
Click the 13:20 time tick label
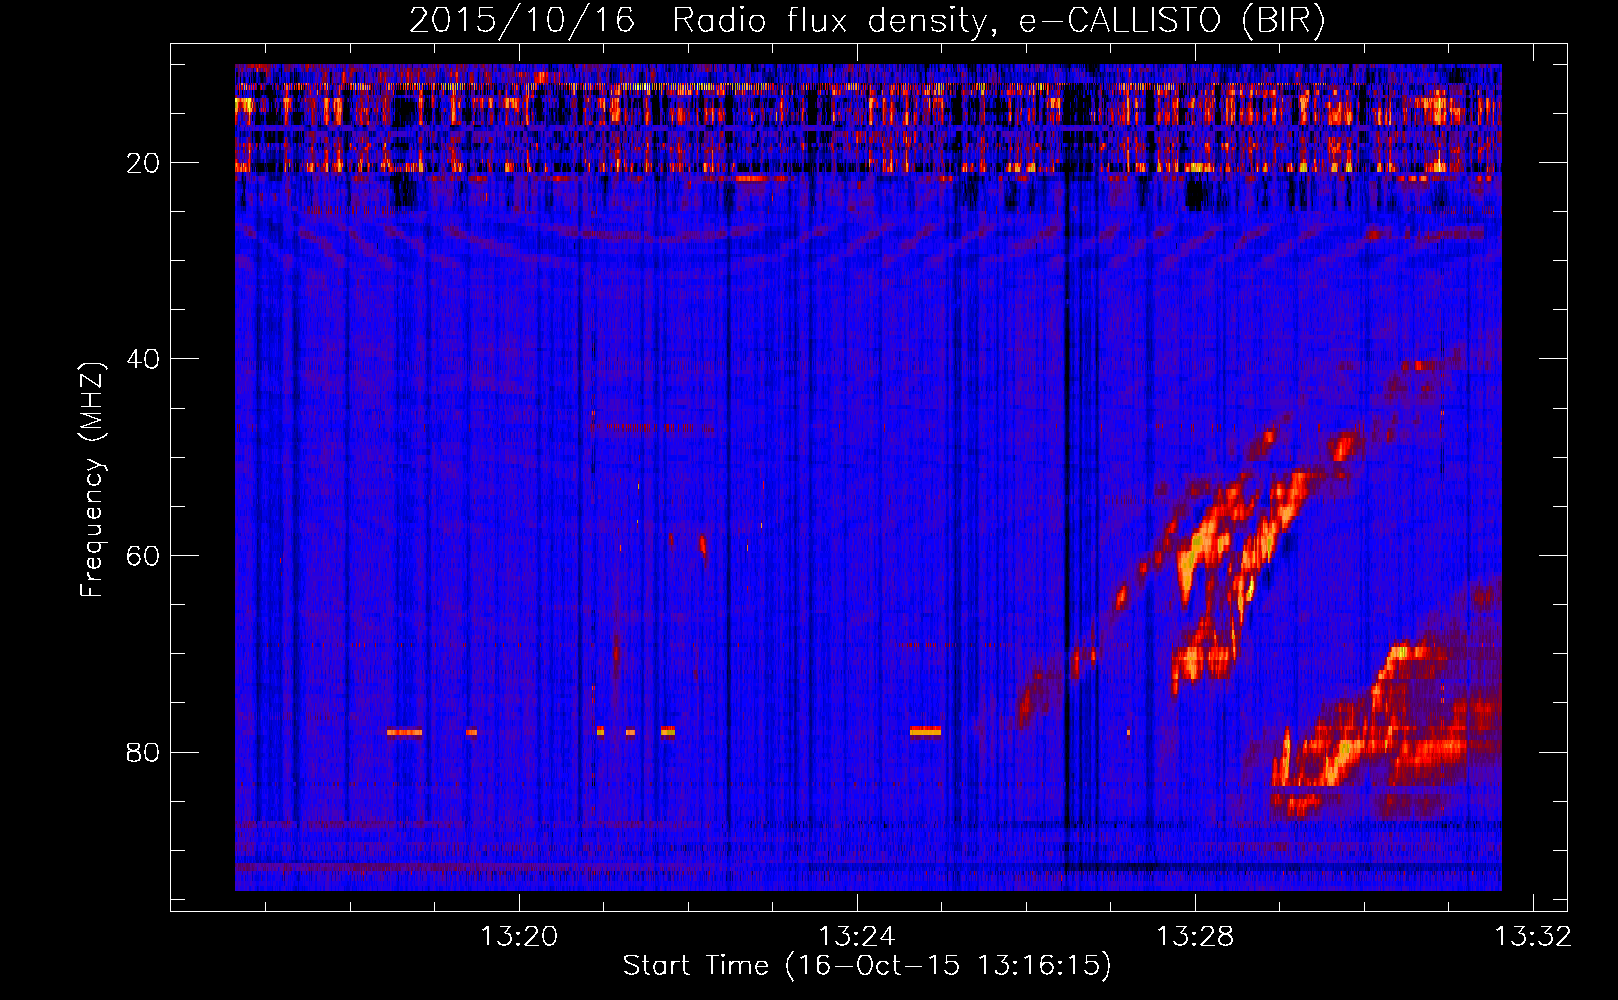click(x=519, y=937)
